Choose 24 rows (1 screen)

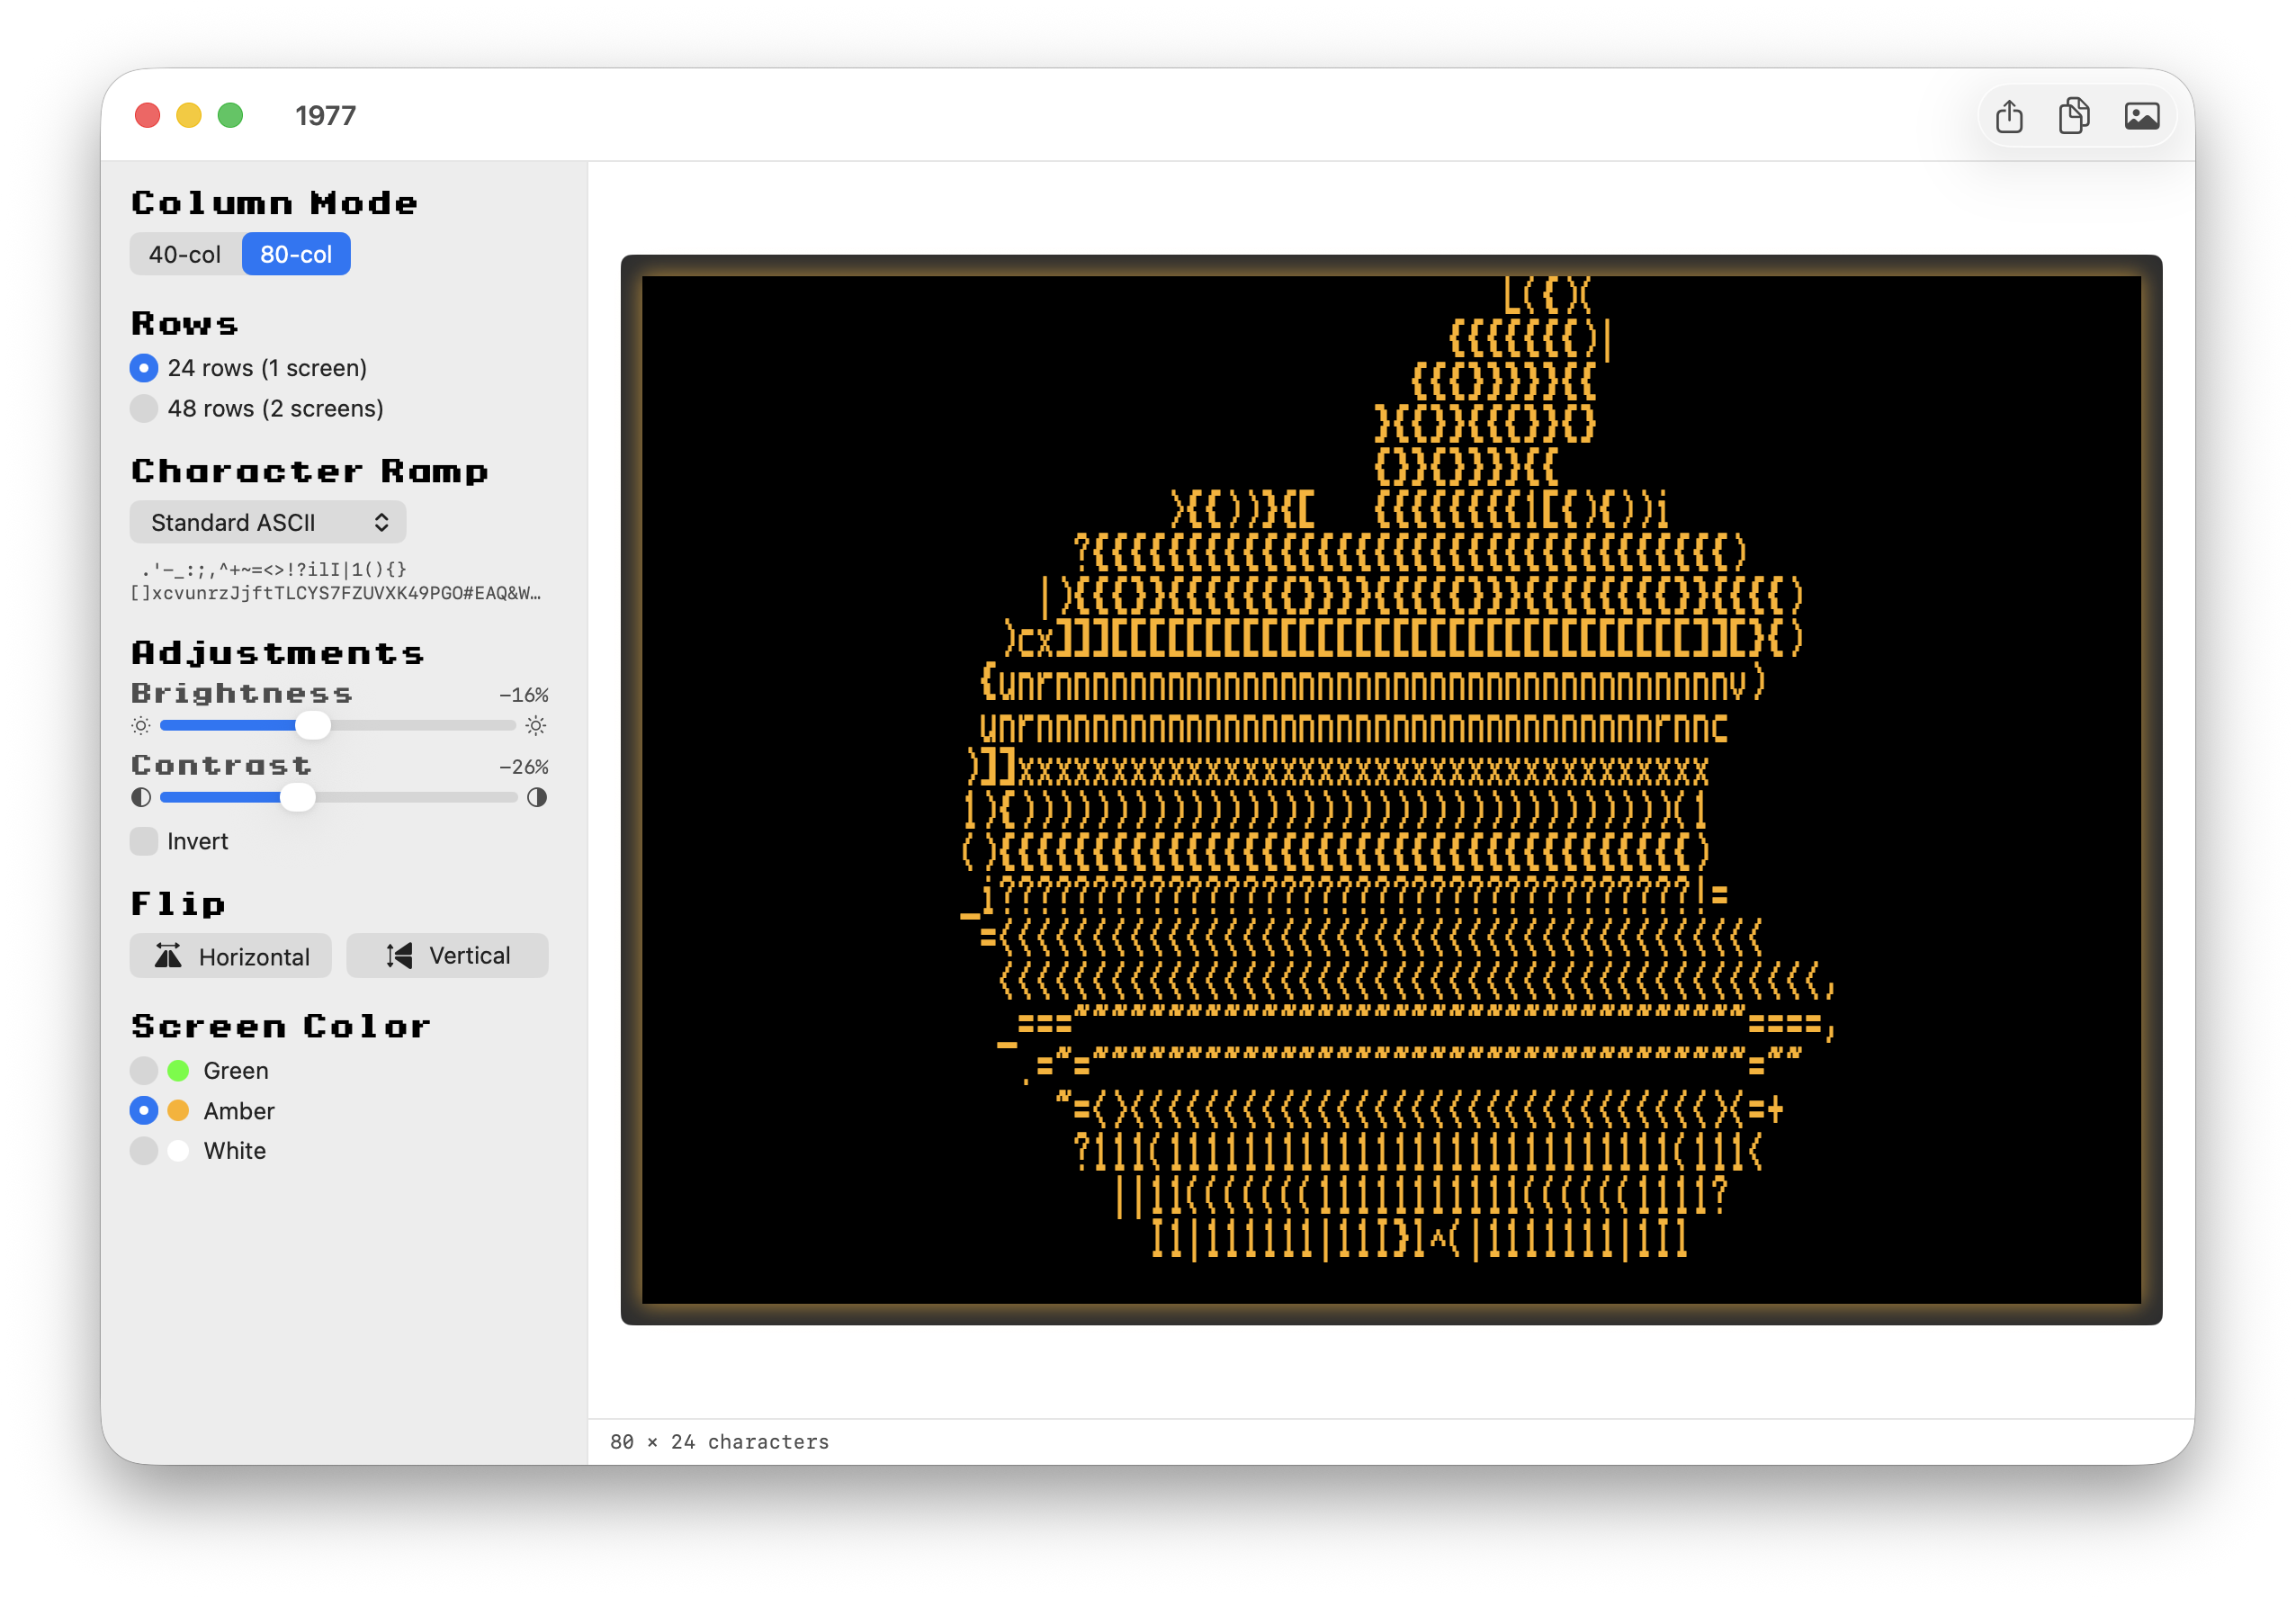click(249, 368)
